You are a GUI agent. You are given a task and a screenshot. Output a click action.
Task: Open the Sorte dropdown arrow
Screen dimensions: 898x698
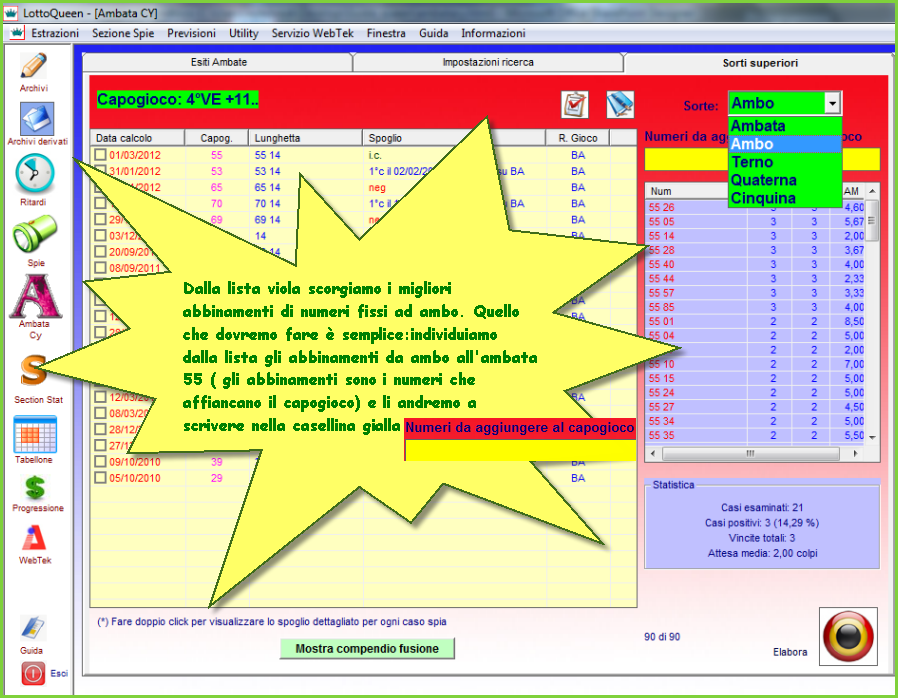(x=832, y=104)
